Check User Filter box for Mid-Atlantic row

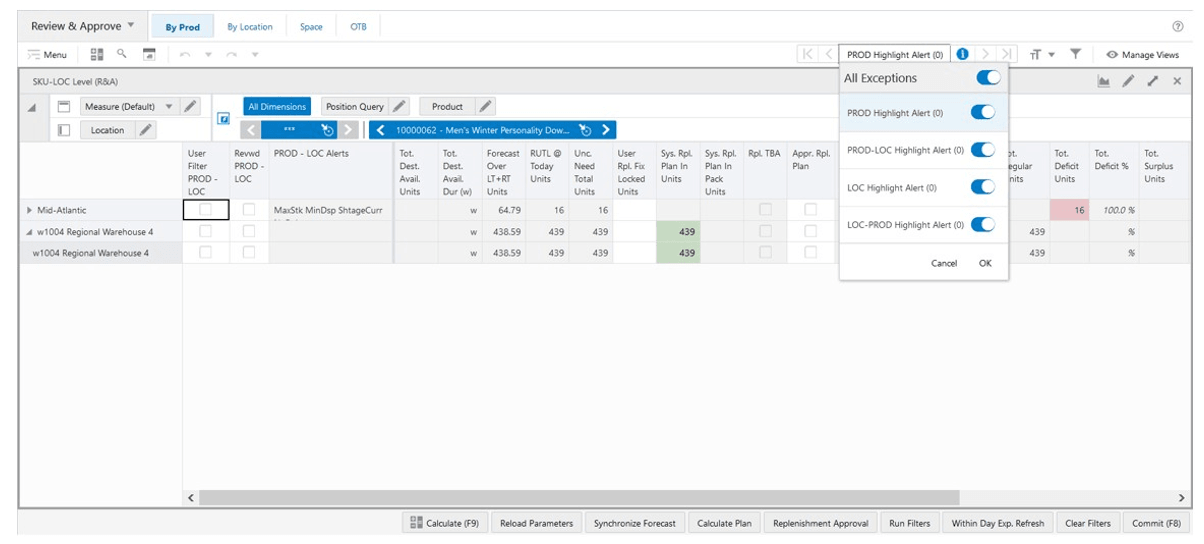[206, 210]
